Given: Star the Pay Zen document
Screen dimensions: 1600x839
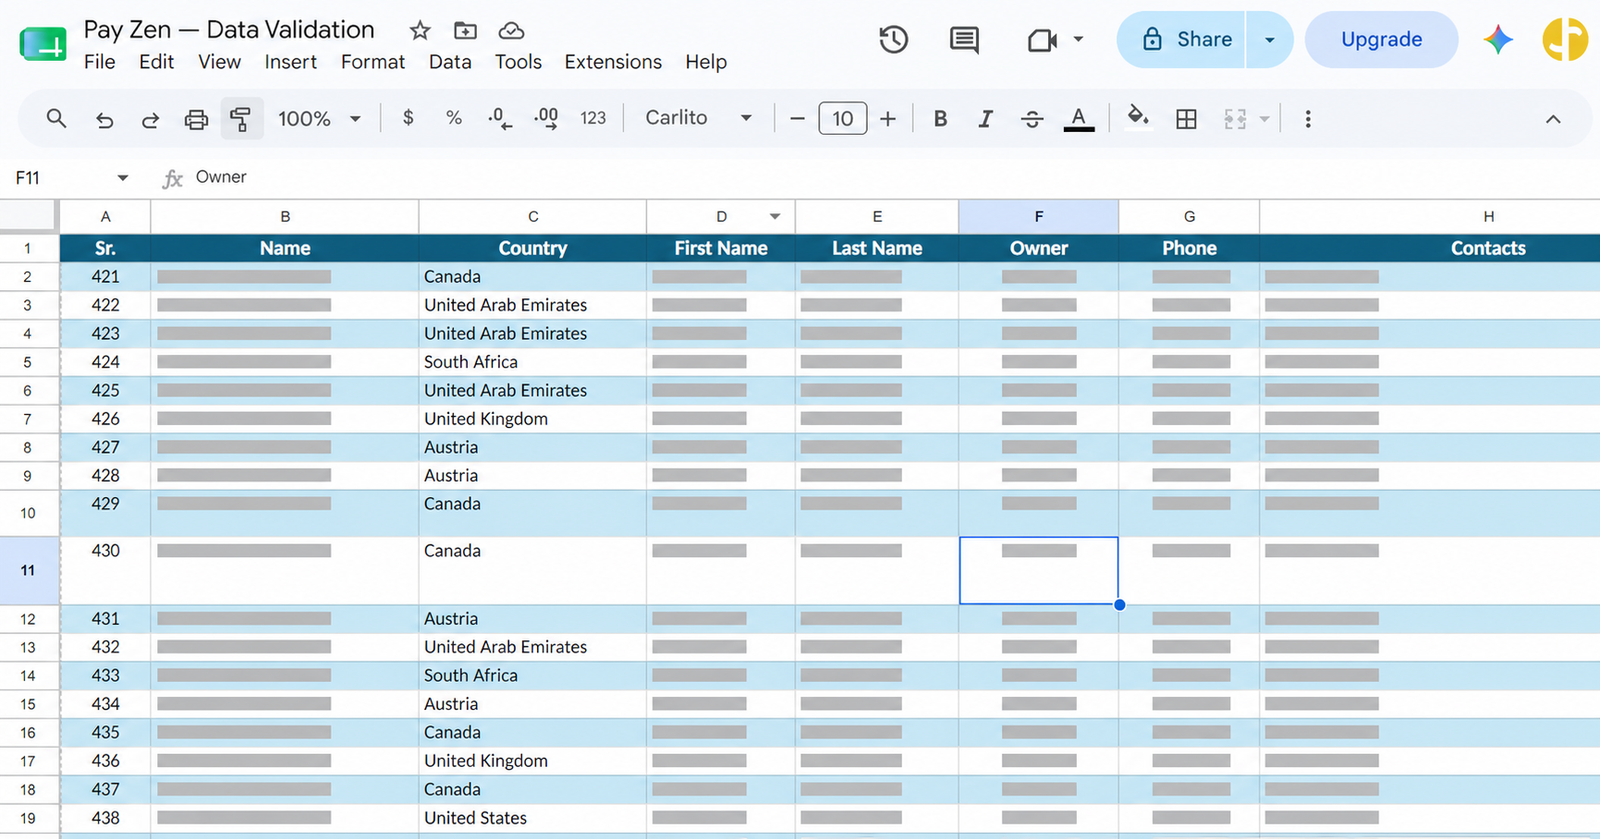Looking at the screenshot, I should coord(420,31).
